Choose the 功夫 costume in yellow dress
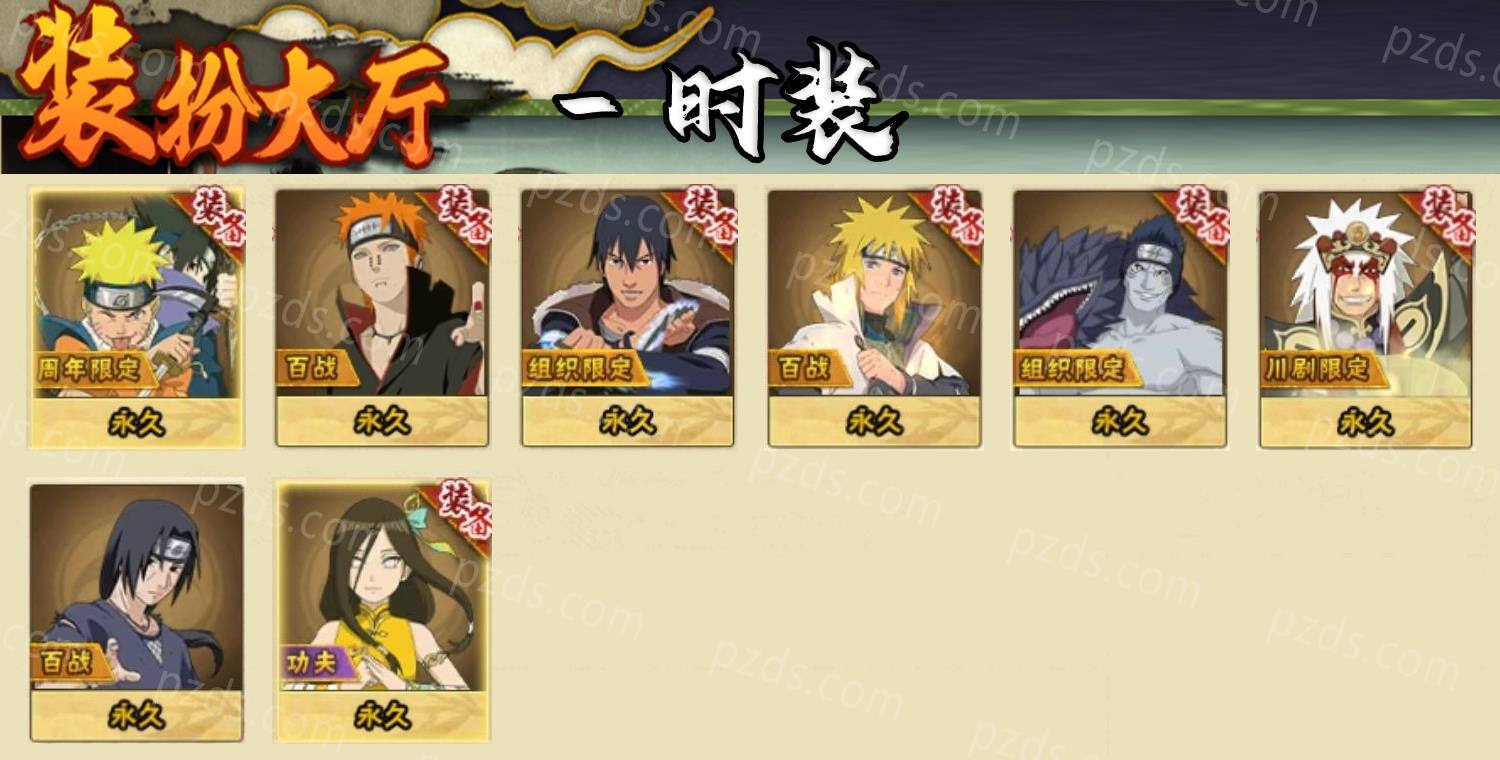 382,612
